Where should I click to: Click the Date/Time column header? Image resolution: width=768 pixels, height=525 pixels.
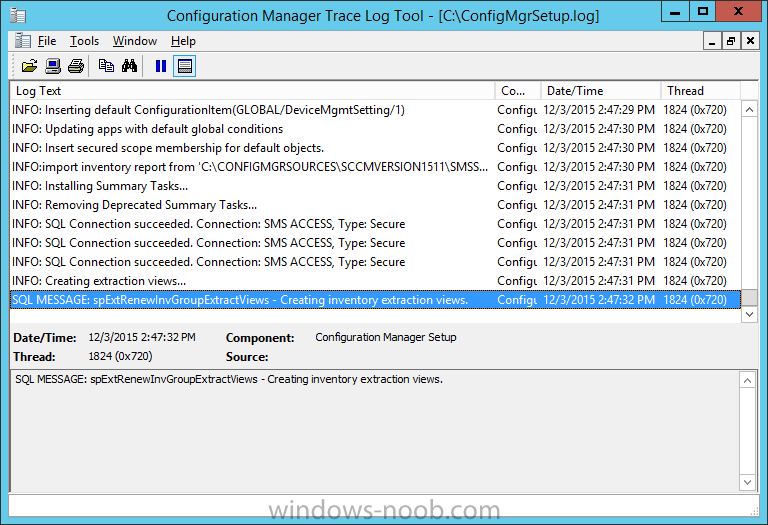pos(600,91)
